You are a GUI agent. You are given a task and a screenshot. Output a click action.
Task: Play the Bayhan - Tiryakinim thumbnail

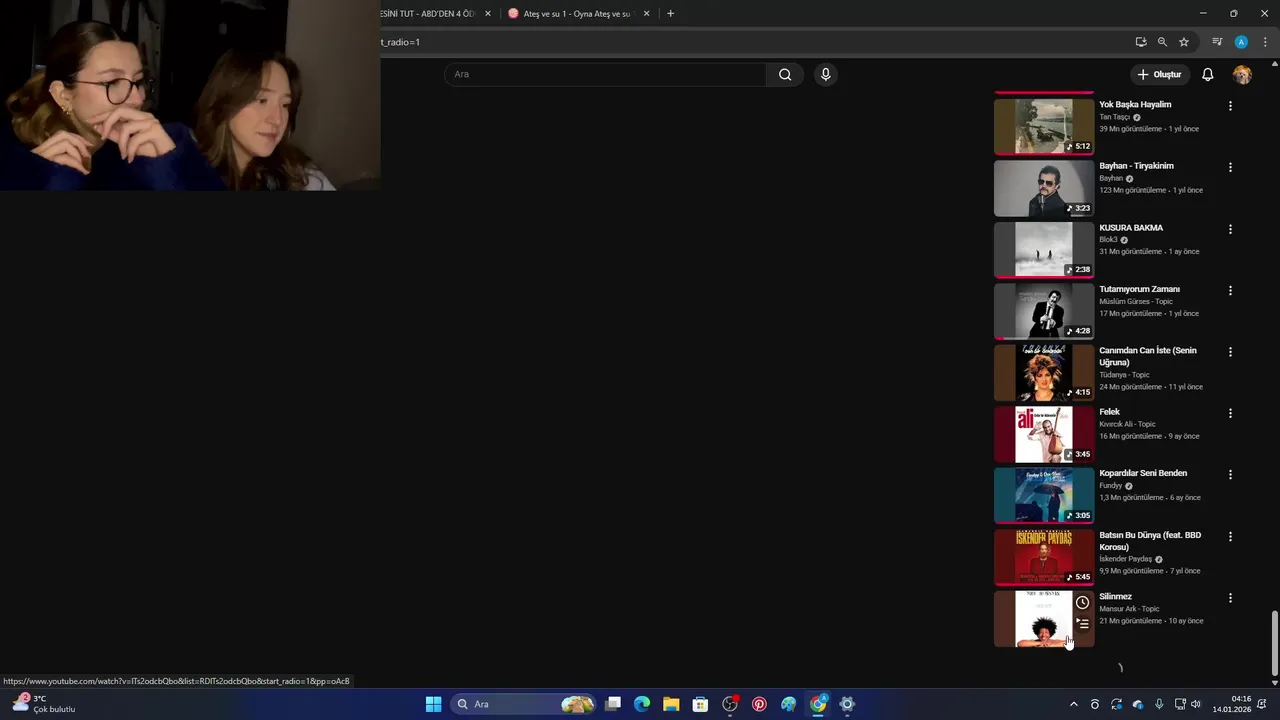[x=1044, y=188]
